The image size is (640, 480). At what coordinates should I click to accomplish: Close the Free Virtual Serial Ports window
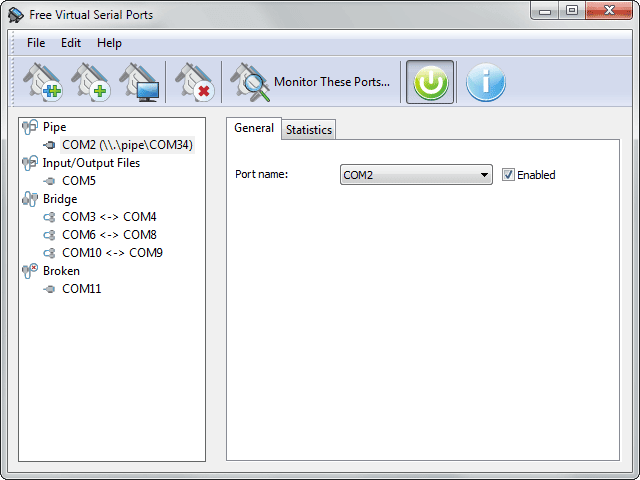(x=609, y=11)
